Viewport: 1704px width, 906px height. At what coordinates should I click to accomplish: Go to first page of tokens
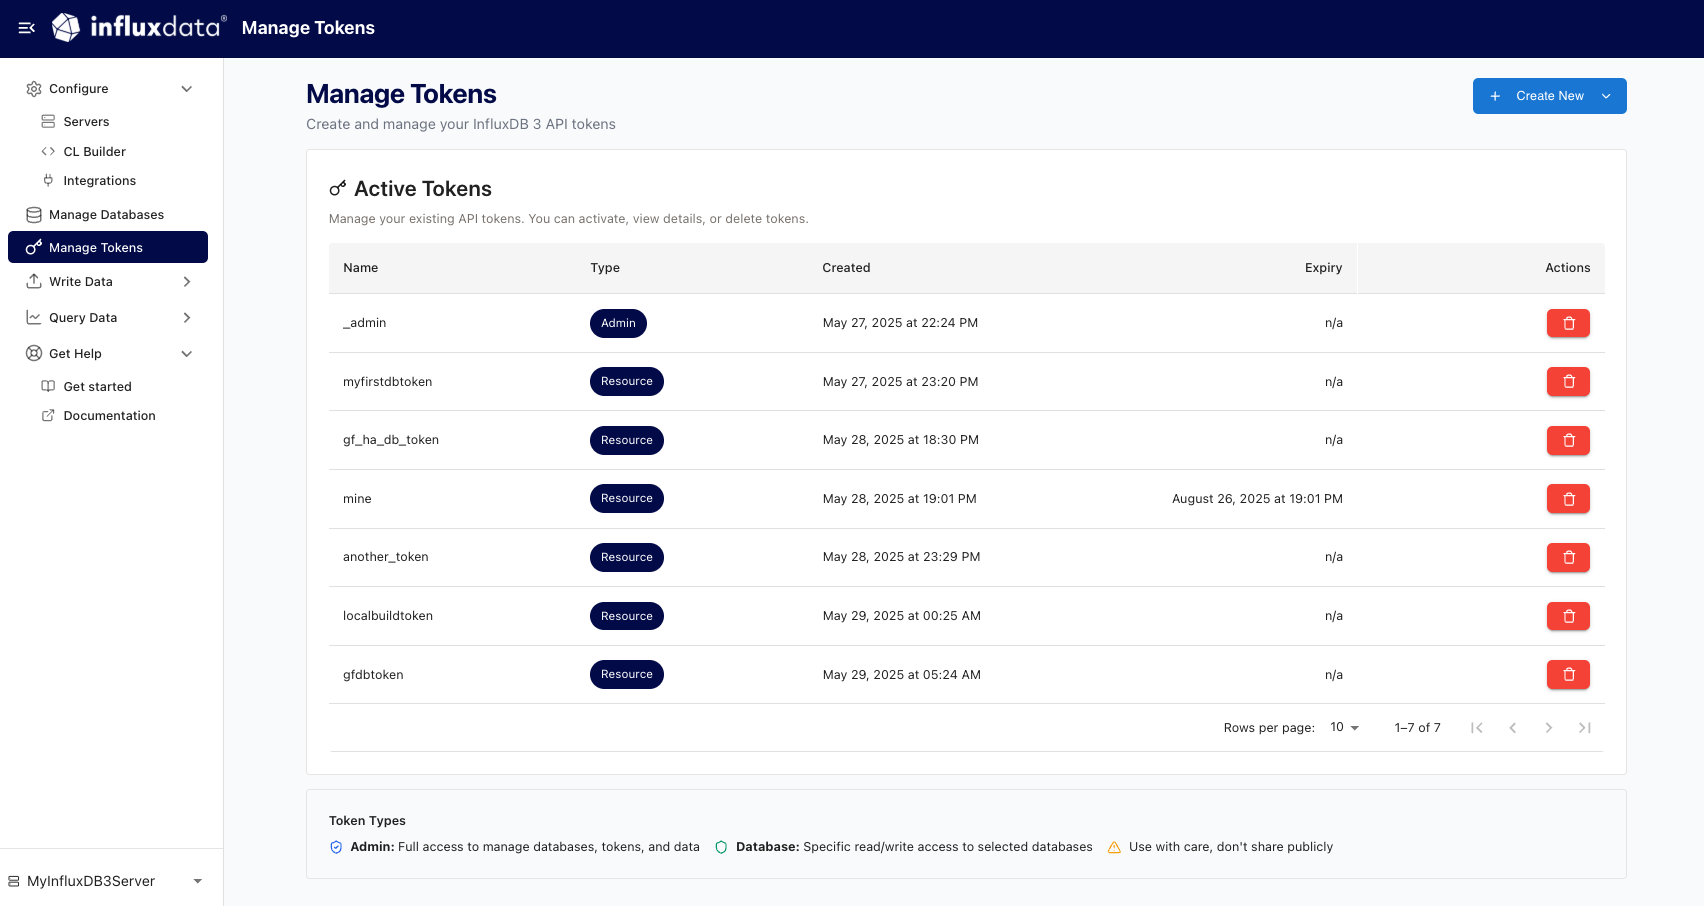point(1477,728)
